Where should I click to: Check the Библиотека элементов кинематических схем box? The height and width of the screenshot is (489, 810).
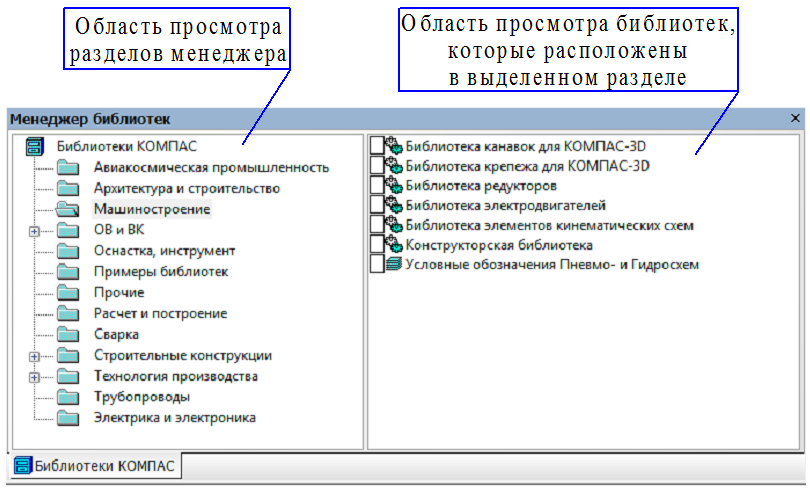(377, 225)
